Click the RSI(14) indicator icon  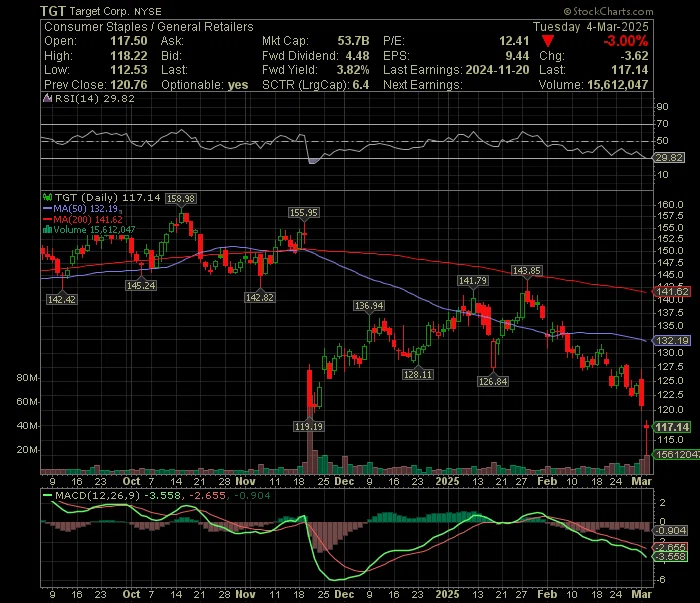(x=47, y=98)
